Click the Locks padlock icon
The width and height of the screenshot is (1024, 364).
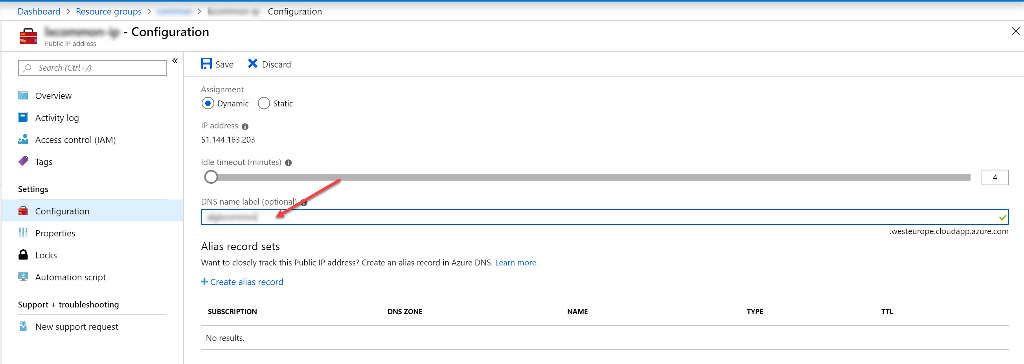24,255
